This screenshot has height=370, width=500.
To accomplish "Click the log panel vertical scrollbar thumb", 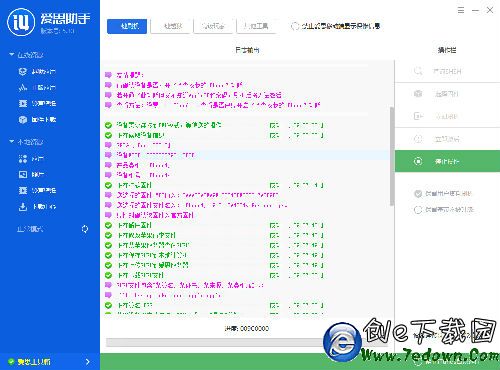I will pos(392,156).
